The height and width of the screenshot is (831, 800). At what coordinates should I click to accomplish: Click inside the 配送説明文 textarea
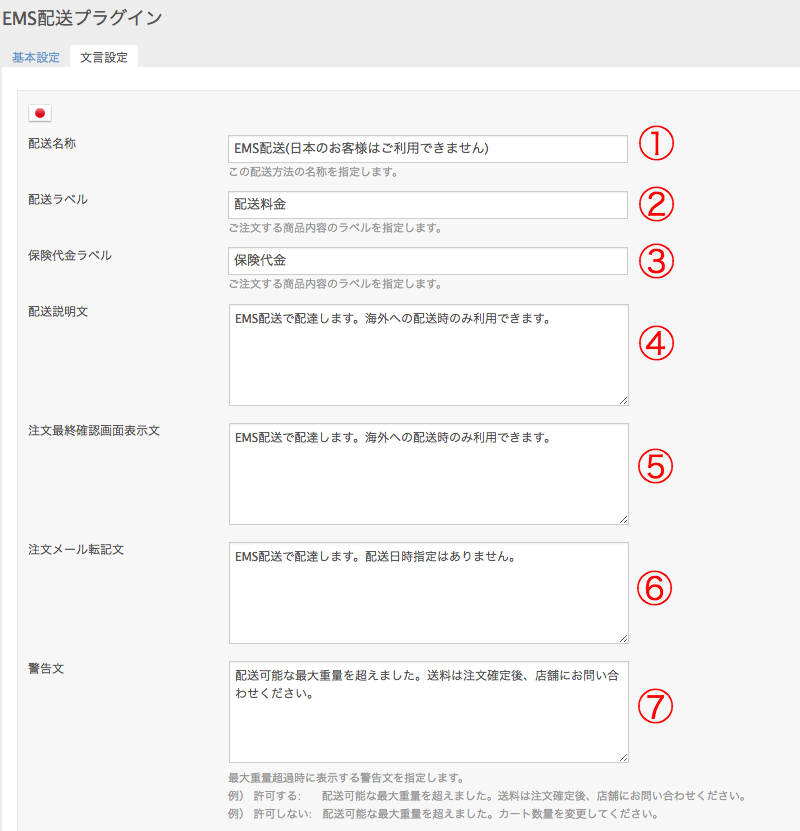click(x=428, y=355)
